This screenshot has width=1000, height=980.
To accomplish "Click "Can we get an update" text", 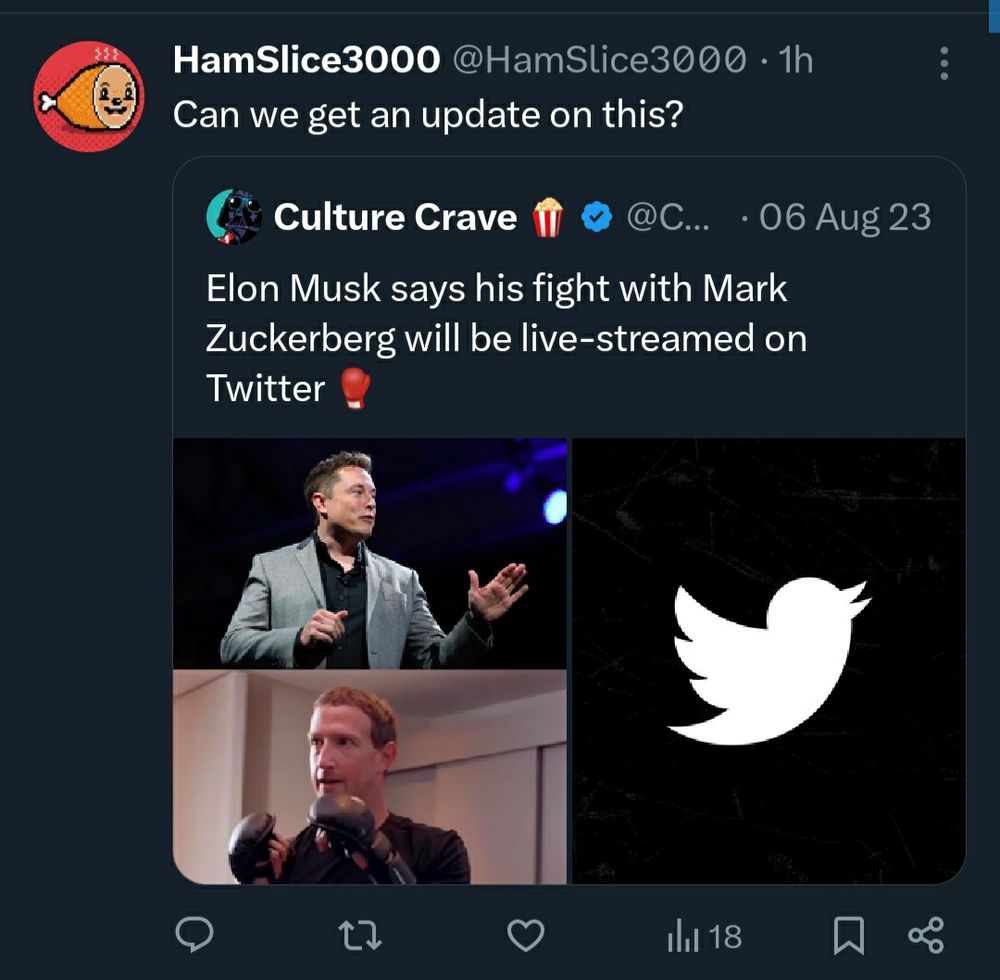I will pos(427,114).
